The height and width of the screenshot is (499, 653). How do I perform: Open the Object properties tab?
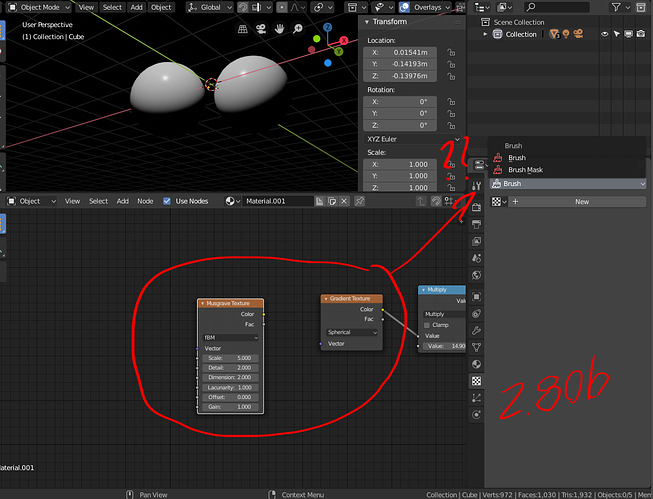tap(476, 297)
